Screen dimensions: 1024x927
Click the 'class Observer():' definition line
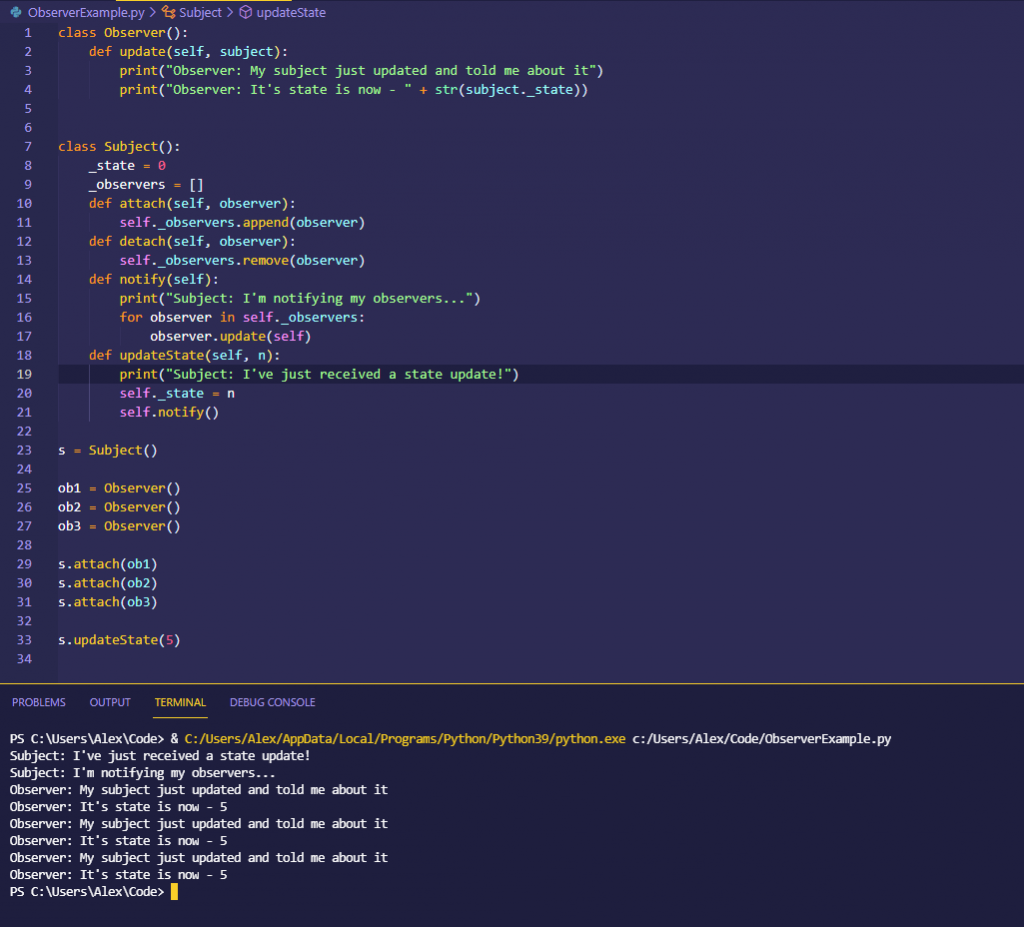(x=123, y=33)
